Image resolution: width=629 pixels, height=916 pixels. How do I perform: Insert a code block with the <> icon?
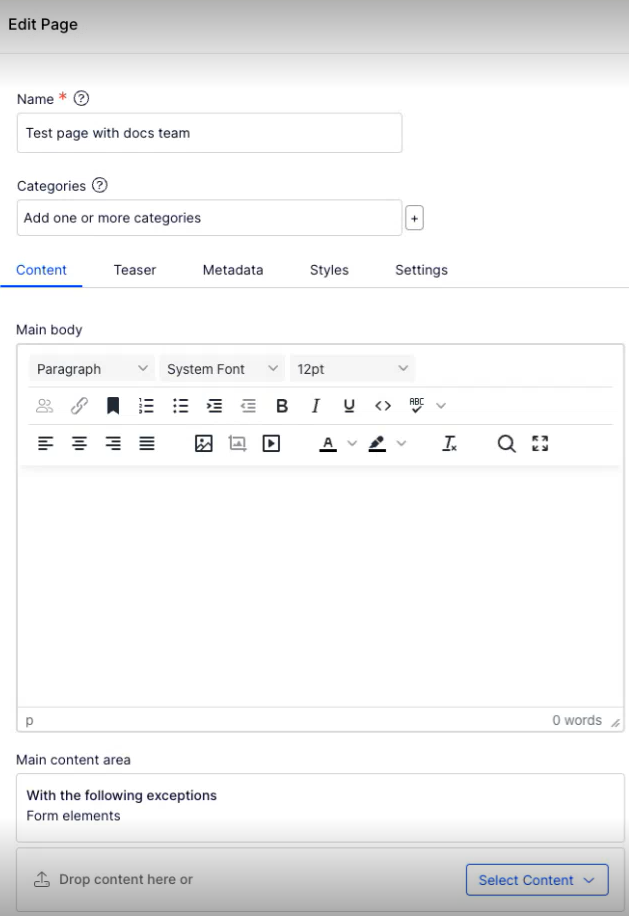[x=382, y=405]
